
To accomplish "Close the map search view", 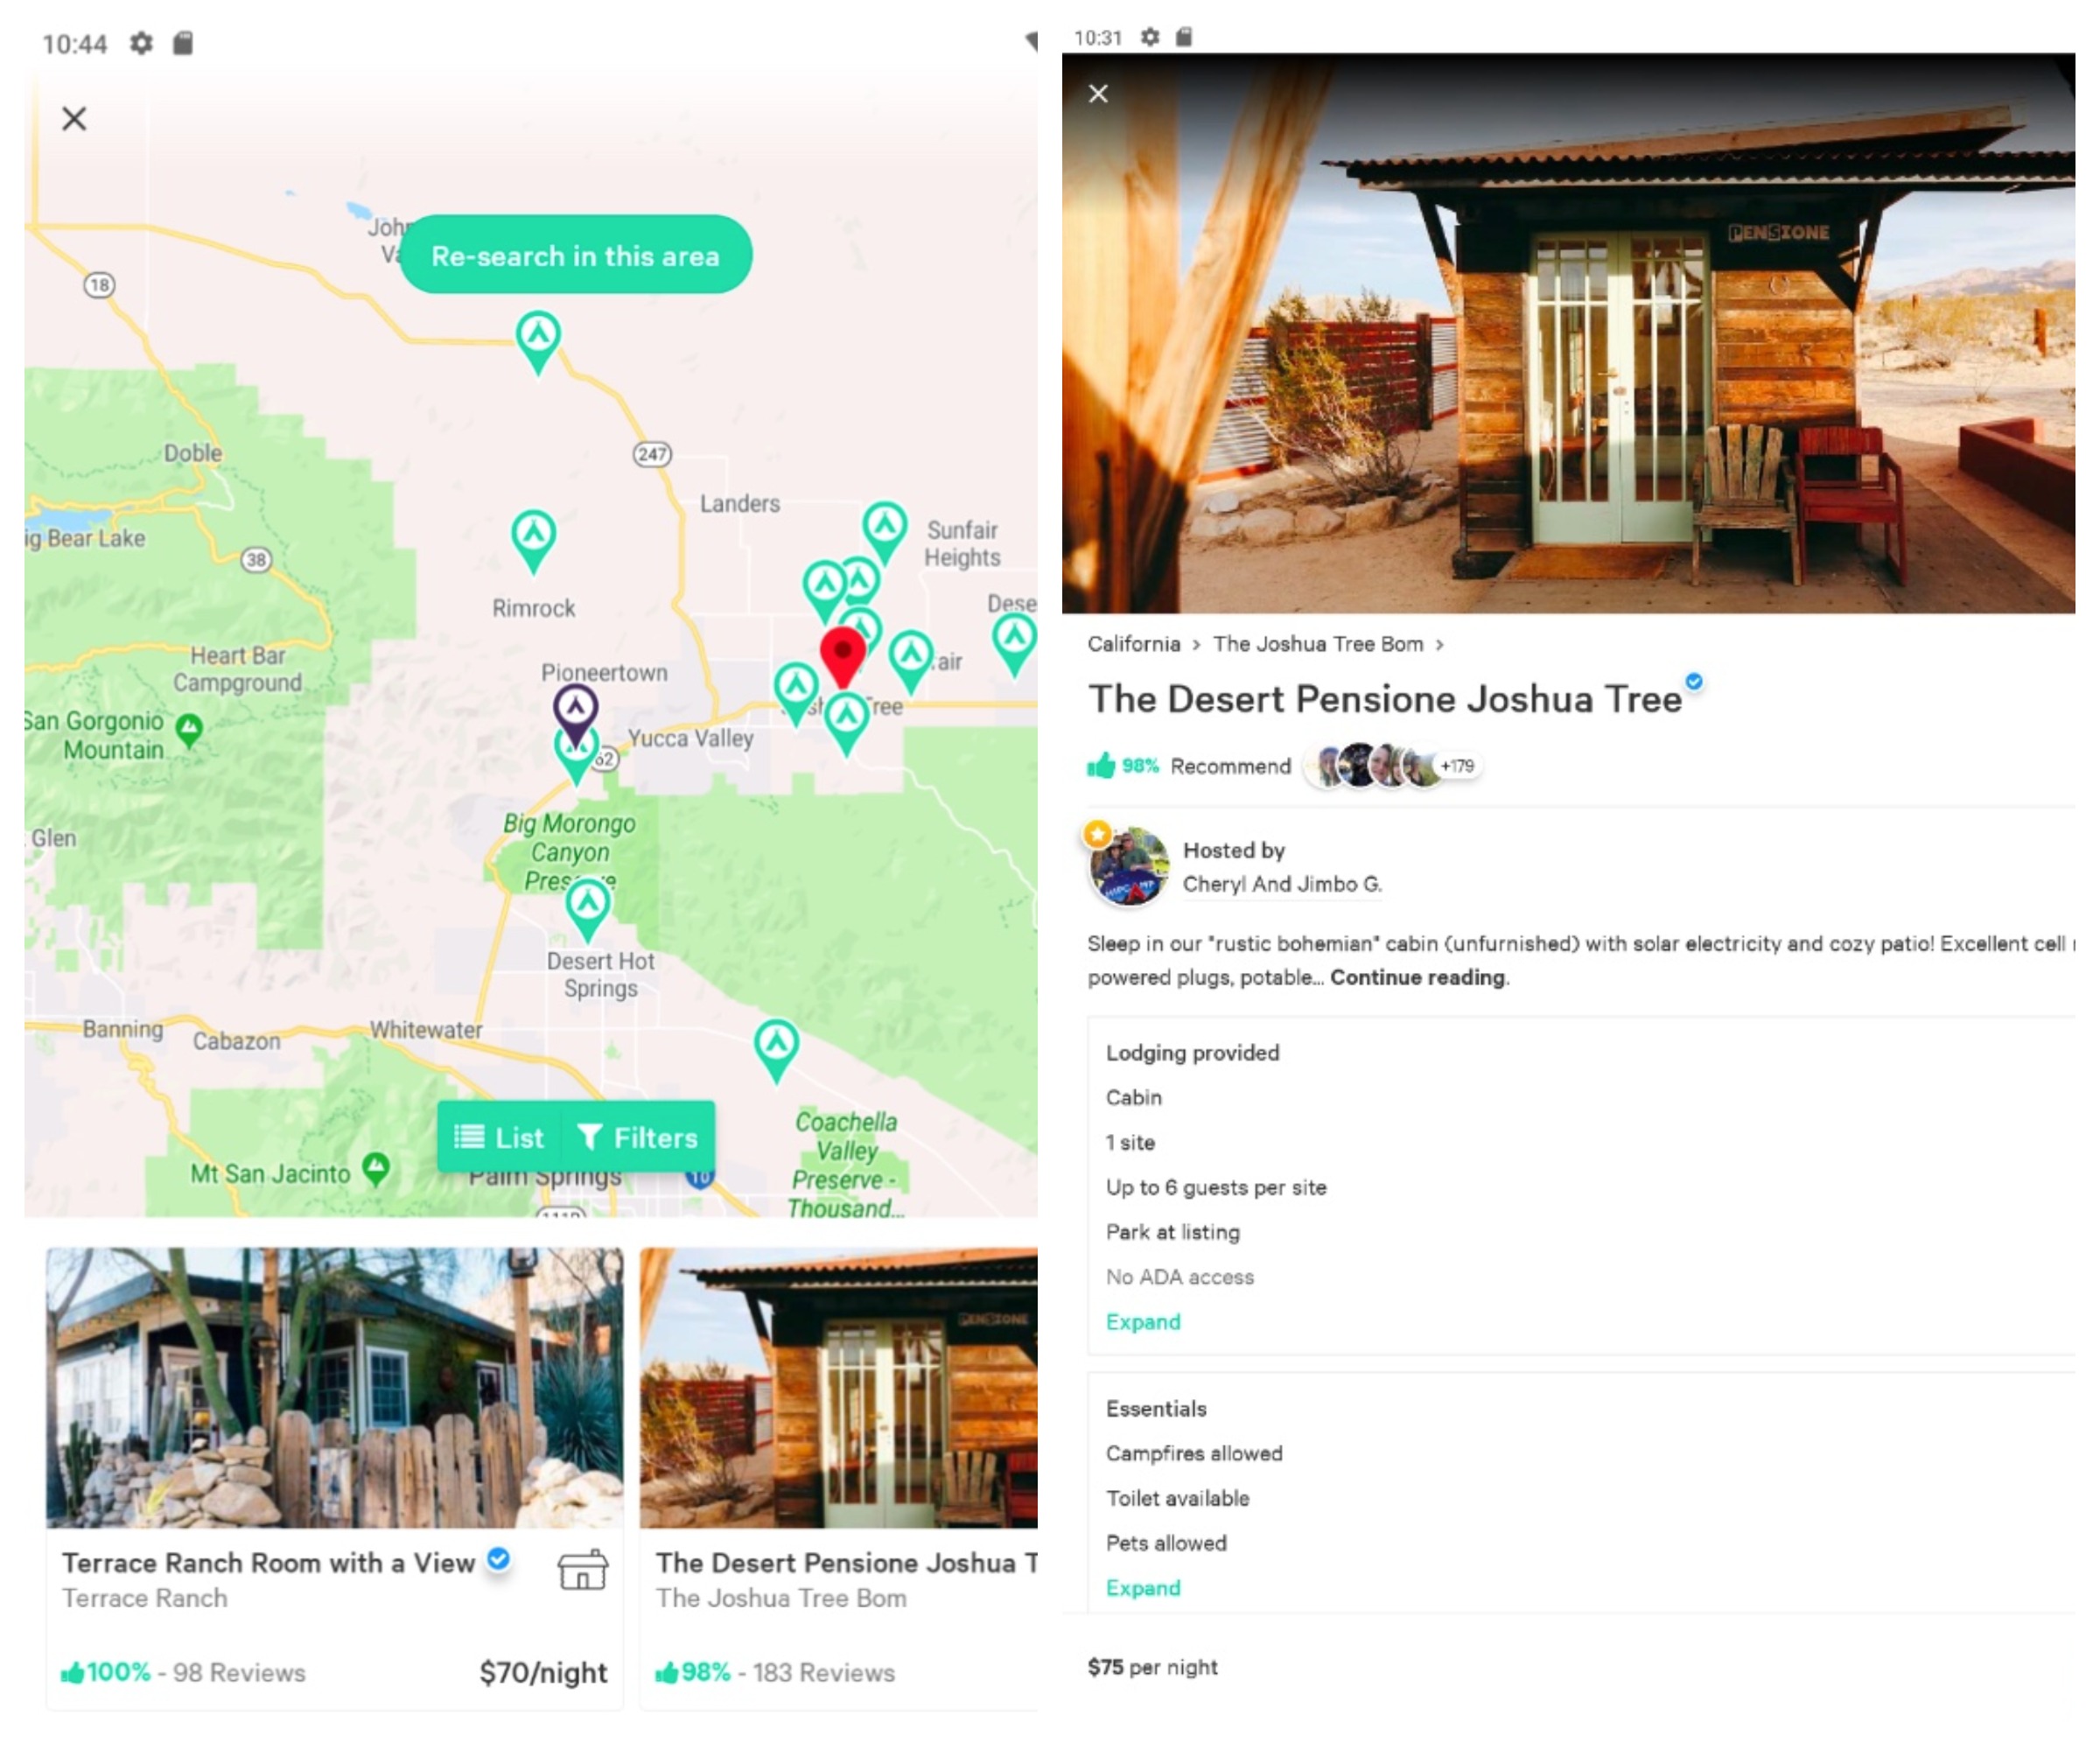I will click(x=74, y=119).
